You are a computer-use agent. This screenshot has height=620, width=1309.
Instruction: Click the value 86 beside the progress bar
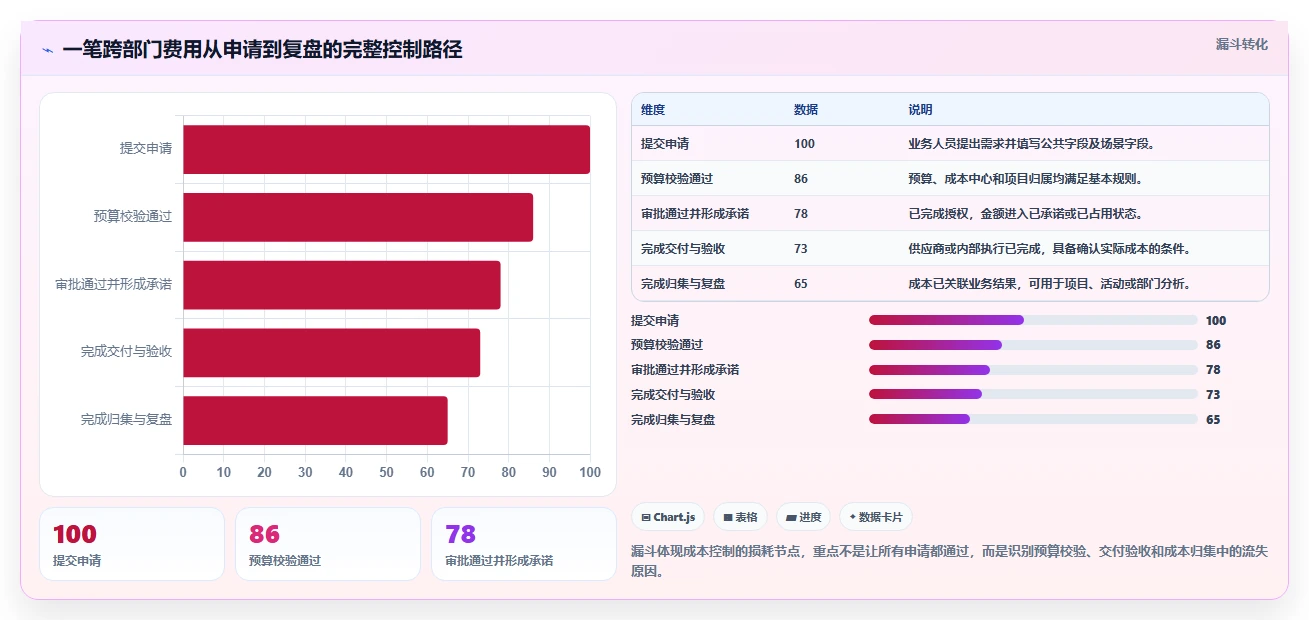1213,345
